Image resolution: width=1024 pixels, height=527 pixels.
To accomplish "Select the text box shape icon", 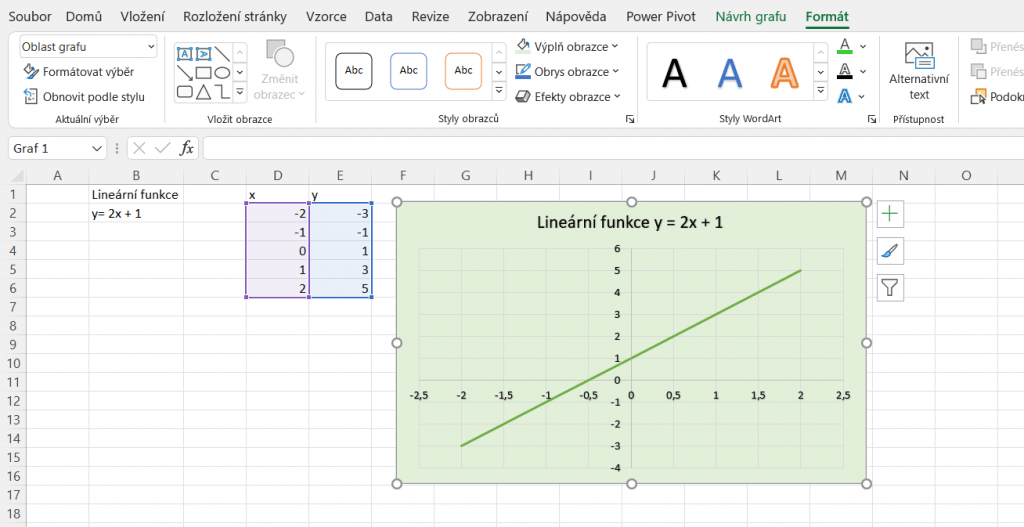I will pyautogui.click(x=184, y=54).
